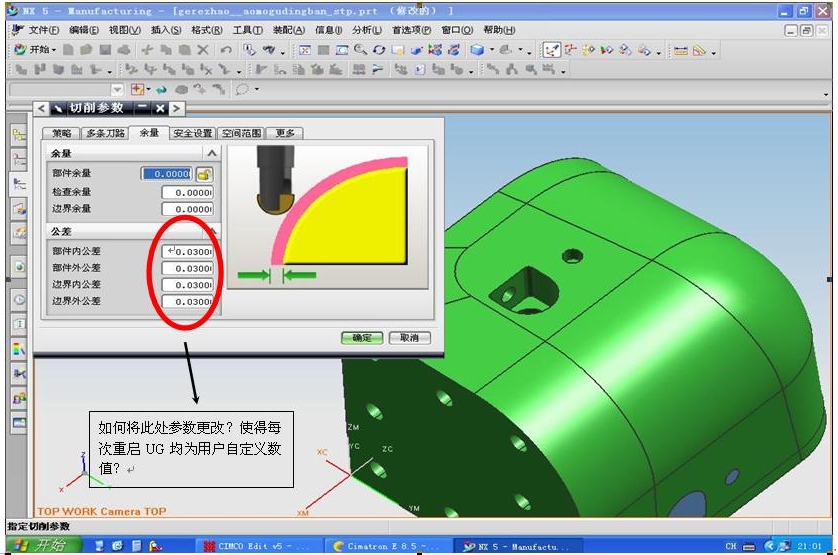This screenshot has height=555, width=838.
Task: Click the Fit view icon
Action: [x=305, y=50]
